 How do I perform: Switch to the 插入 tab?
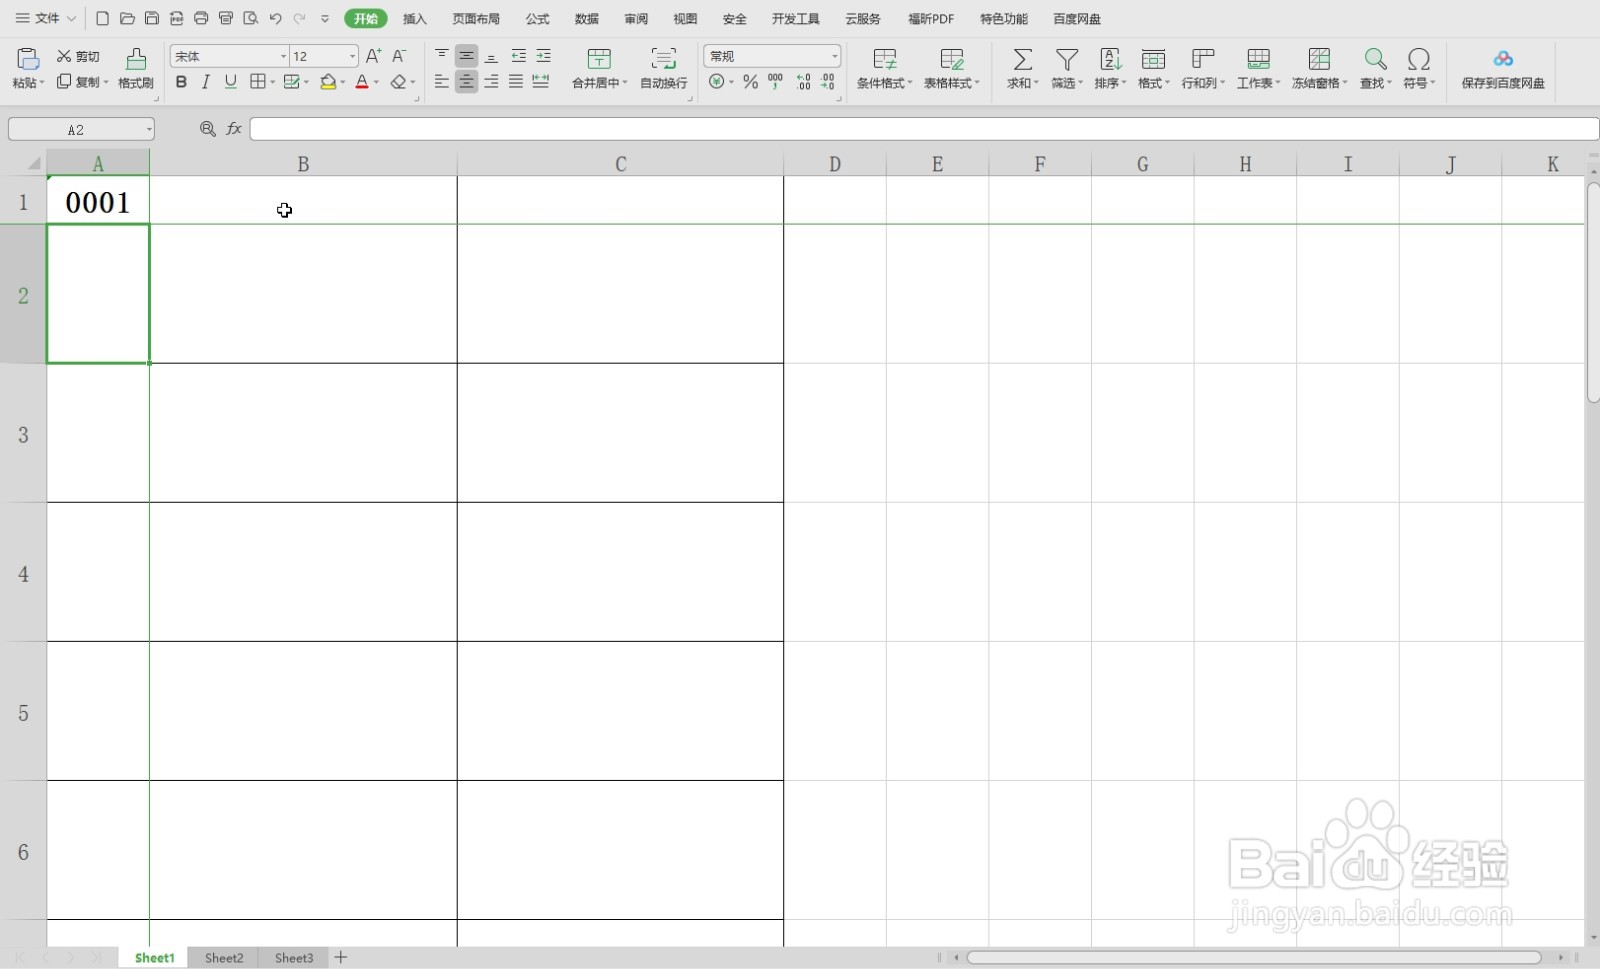tap(415, 19)
